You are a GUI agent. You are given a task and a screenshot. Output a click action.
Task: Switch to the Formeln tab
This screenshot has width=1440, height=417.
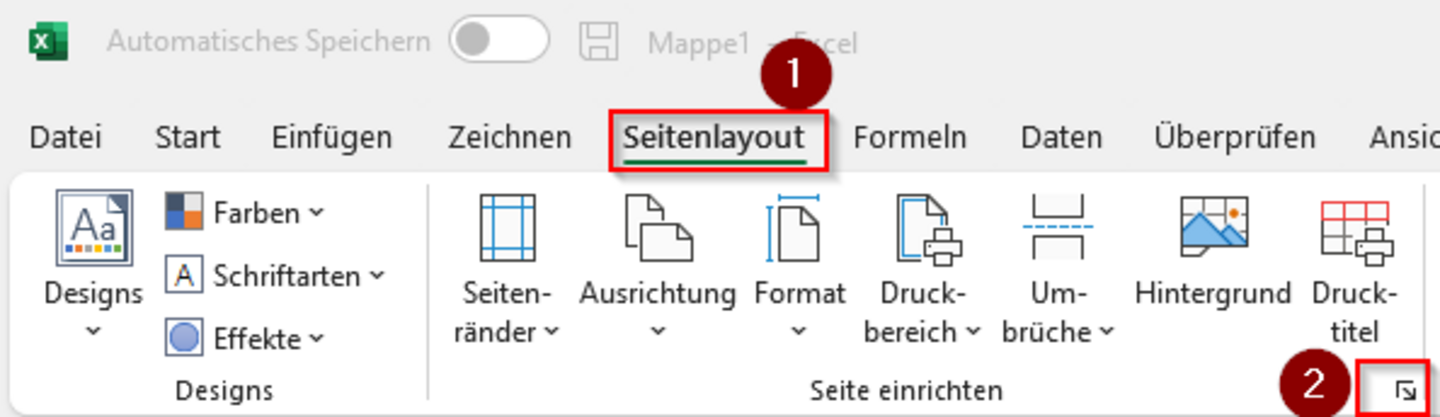(x=909, y=137)
